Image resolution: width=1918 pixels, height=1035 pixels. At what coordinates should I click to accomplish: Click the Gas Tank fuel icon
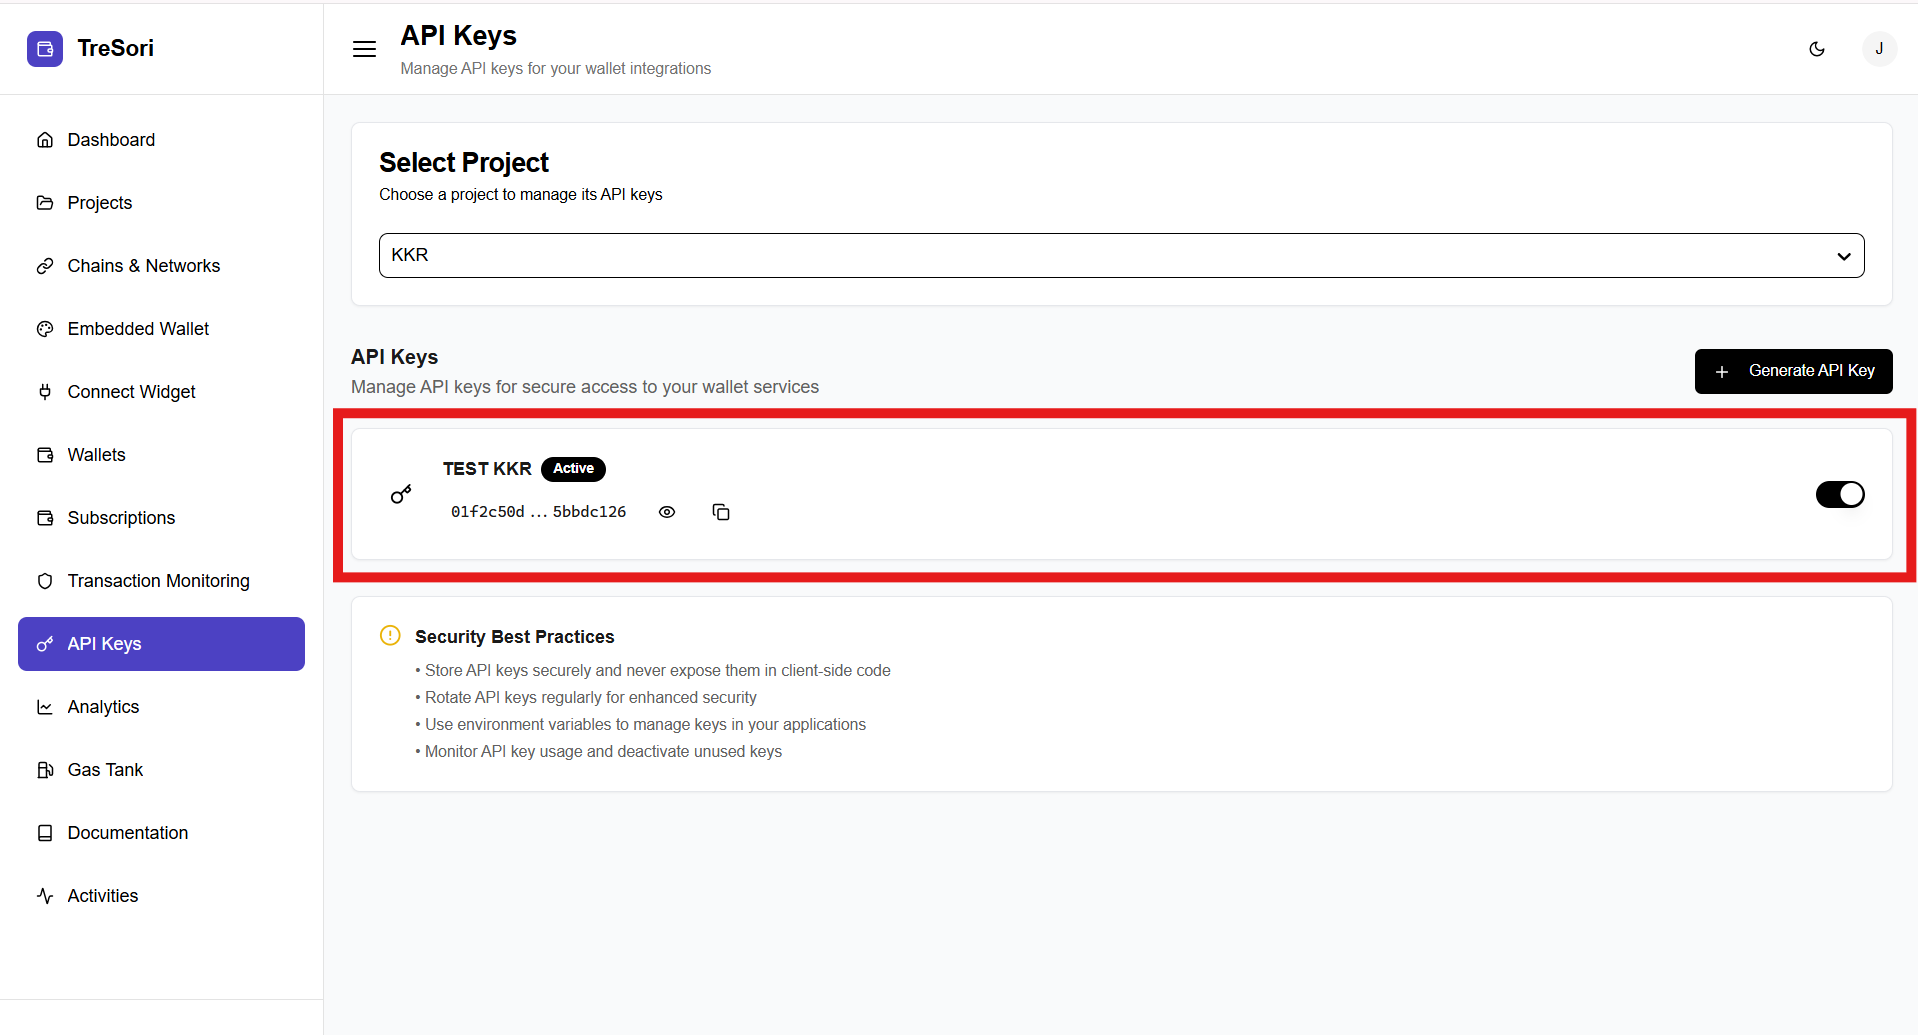click(45, 770)
